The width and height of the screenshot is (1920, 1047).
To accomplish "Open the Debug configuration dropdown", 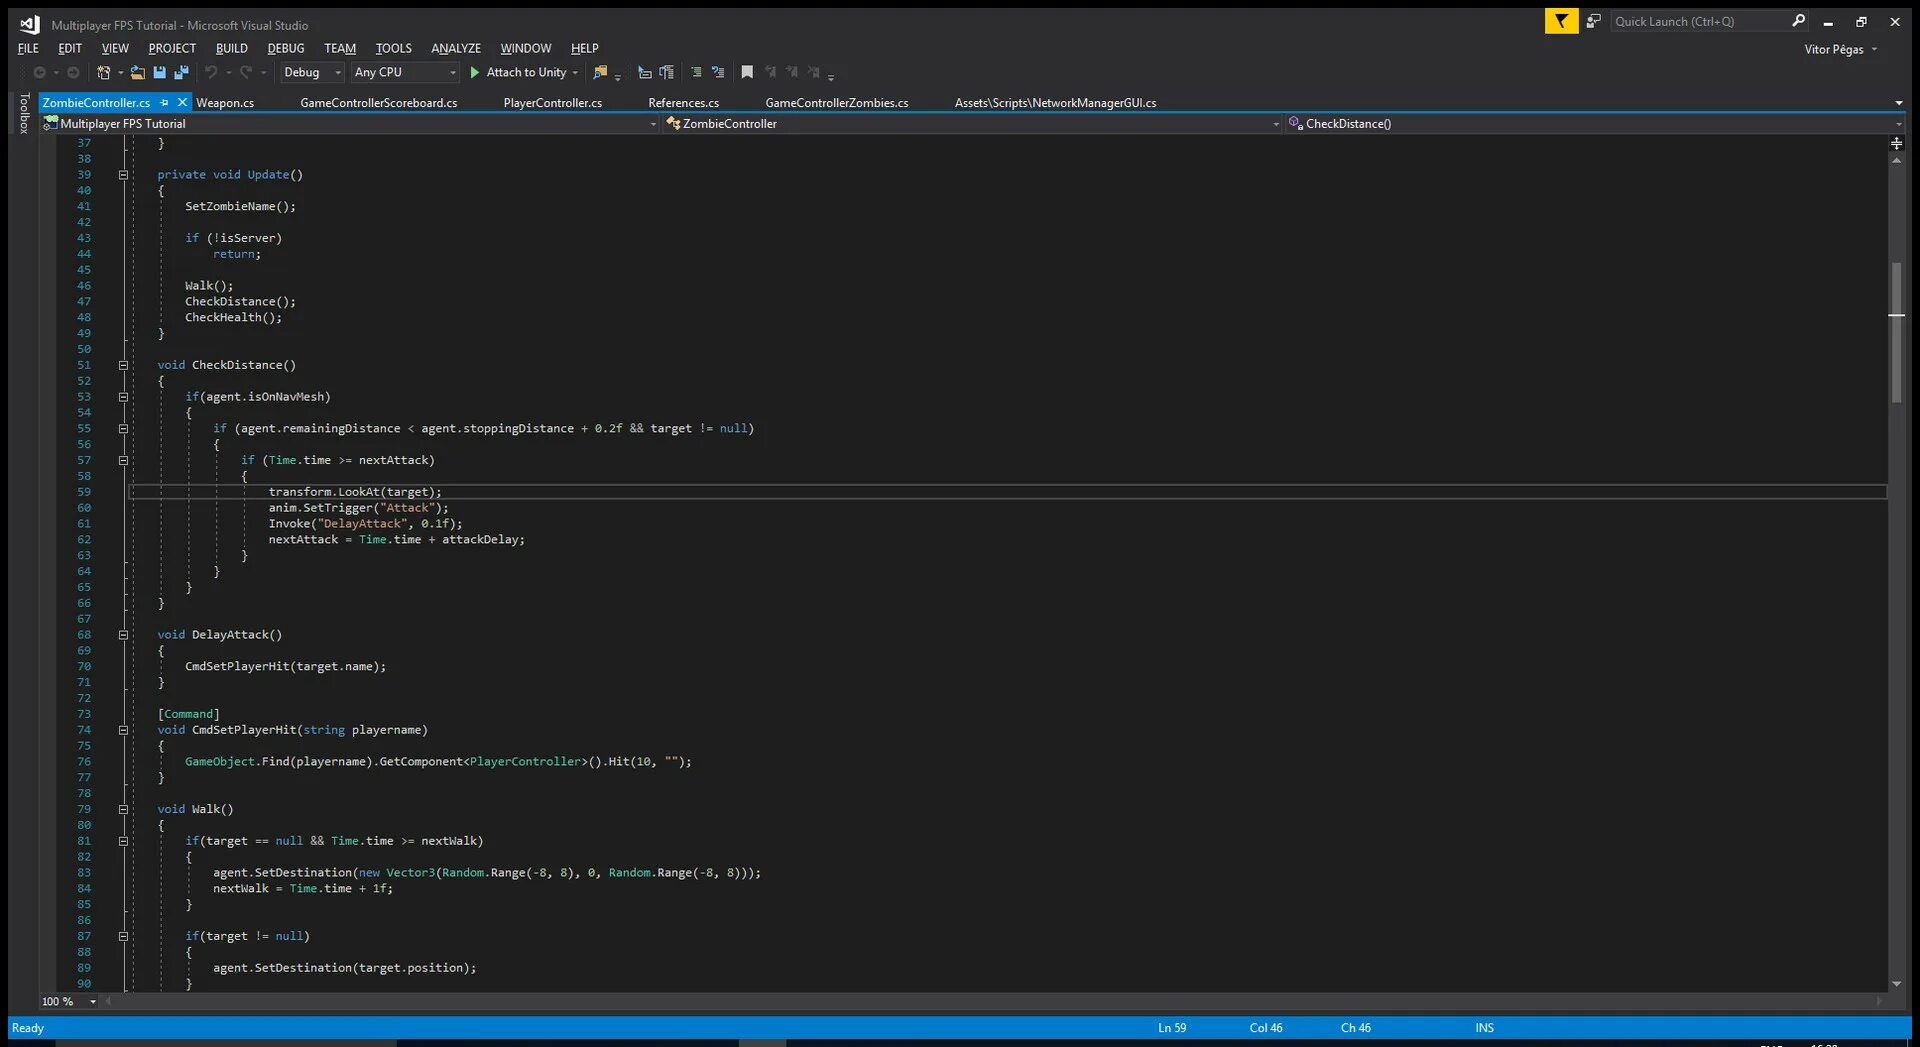I will coord(312,73).
